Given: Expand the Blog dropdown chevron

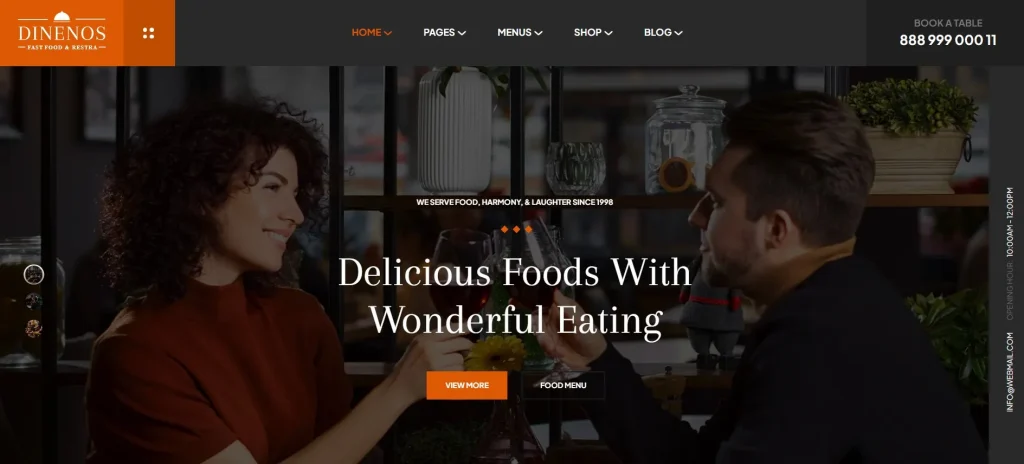Looking at the screenshot, I should point(679,33).
